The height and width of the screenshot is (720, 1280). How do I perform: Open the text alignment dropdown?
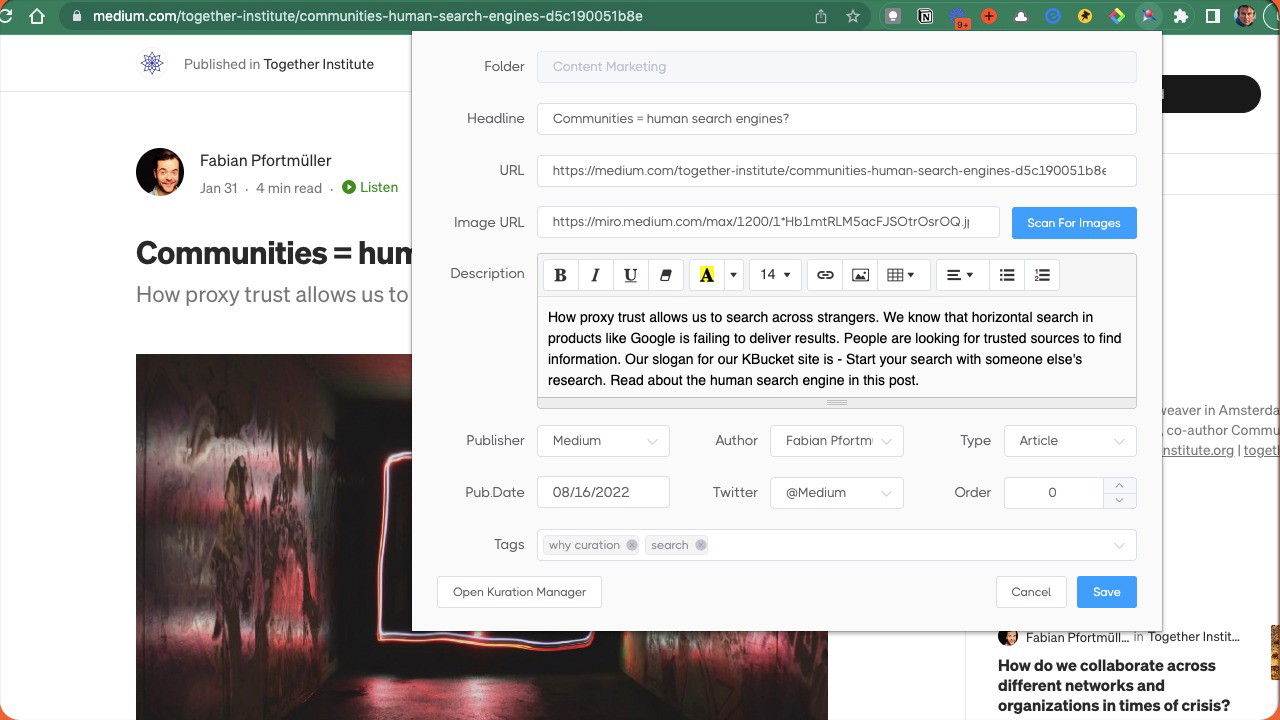(x=960, y=275)
